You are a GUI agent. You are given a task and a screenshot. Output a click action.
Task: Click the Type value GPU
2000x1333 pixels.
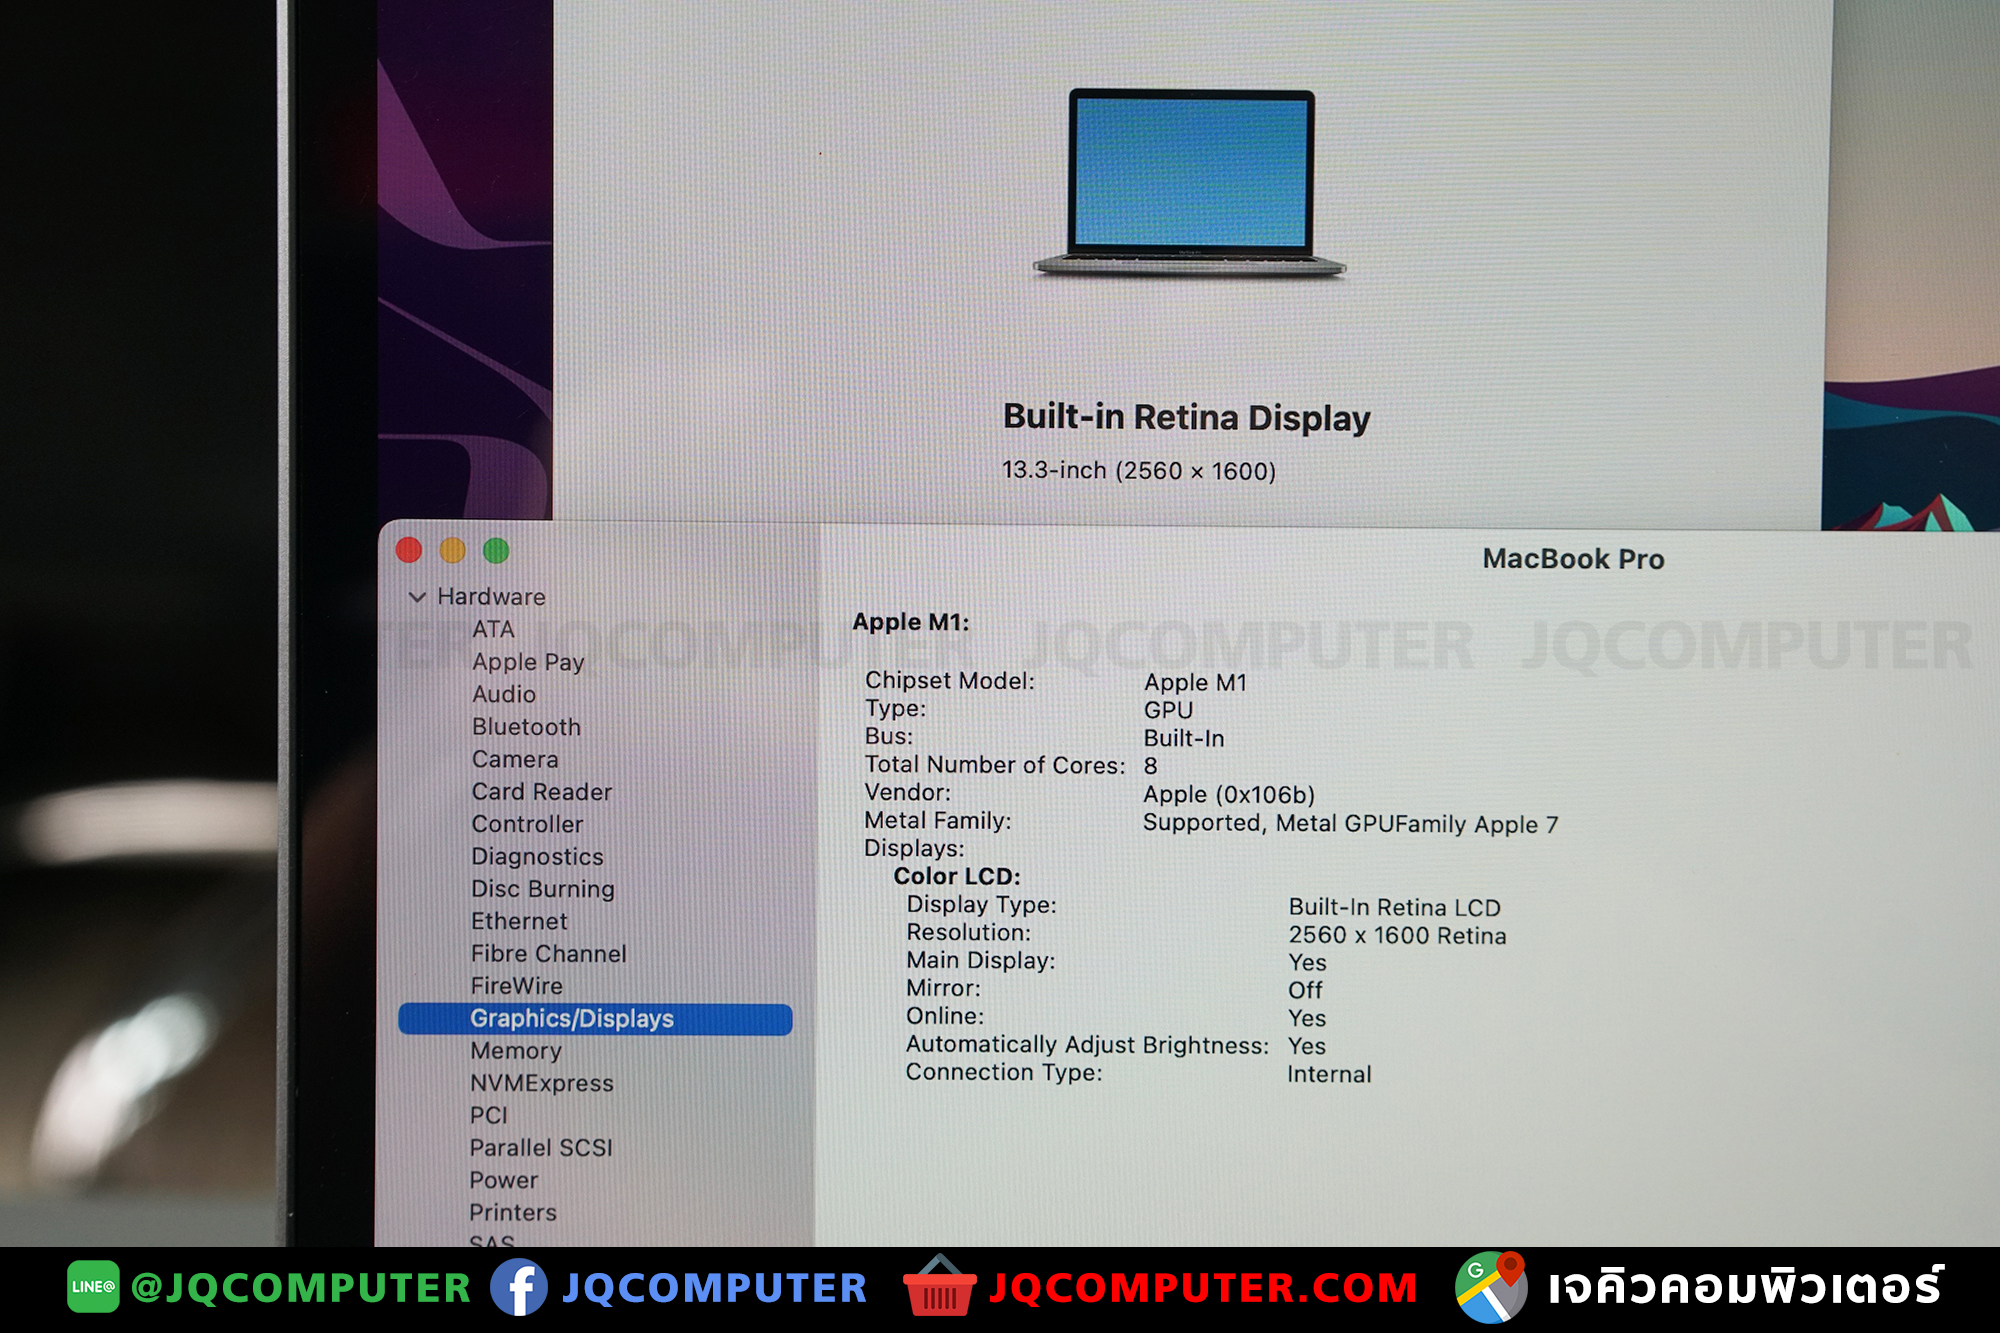tap(1168, 710)
